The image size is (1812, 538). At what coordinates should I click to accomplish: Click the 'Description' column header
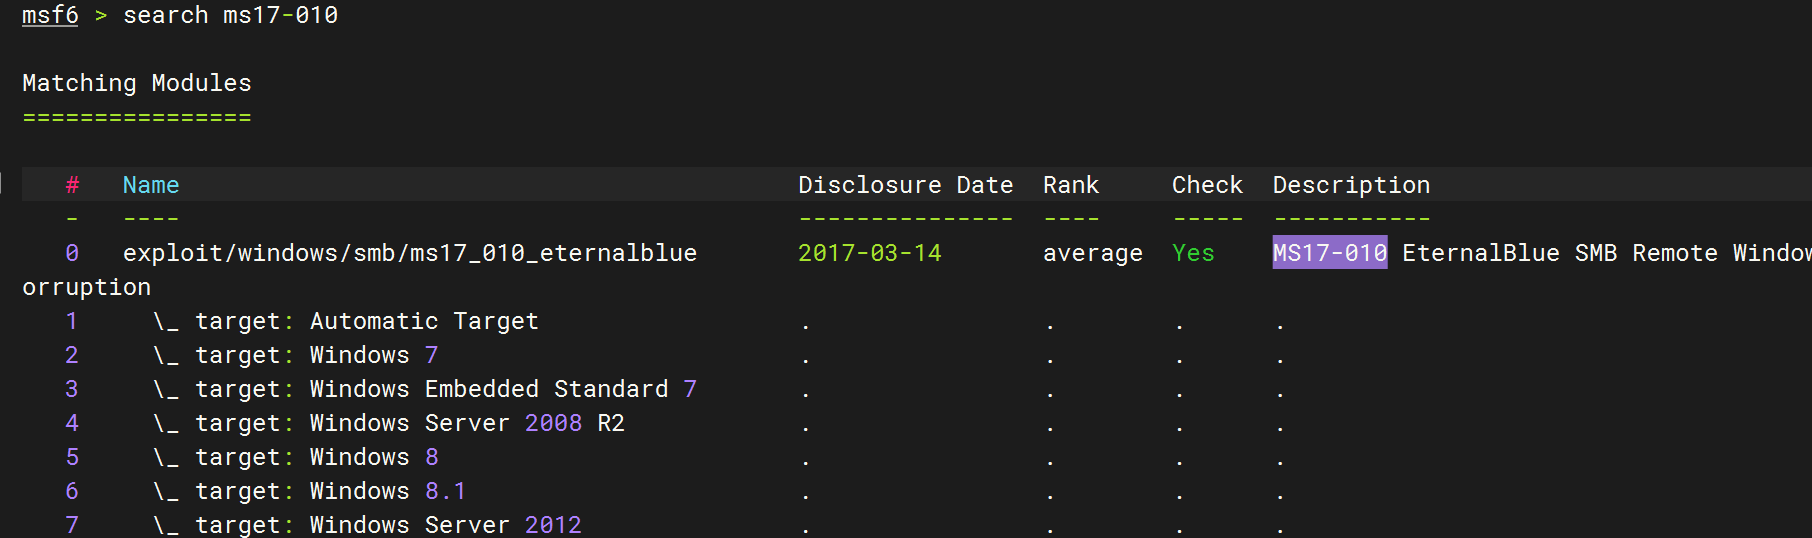click(1351, 185)
